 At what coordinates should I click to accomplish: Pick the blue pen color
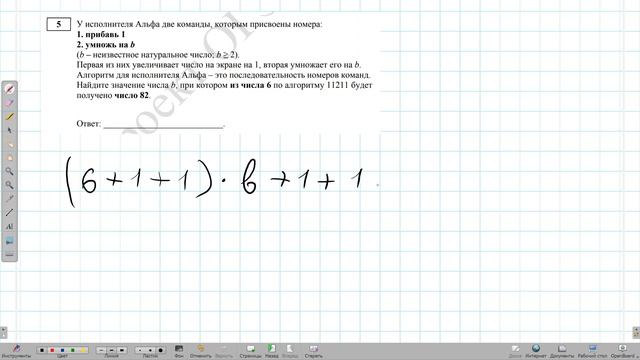[x=62, y=350]
